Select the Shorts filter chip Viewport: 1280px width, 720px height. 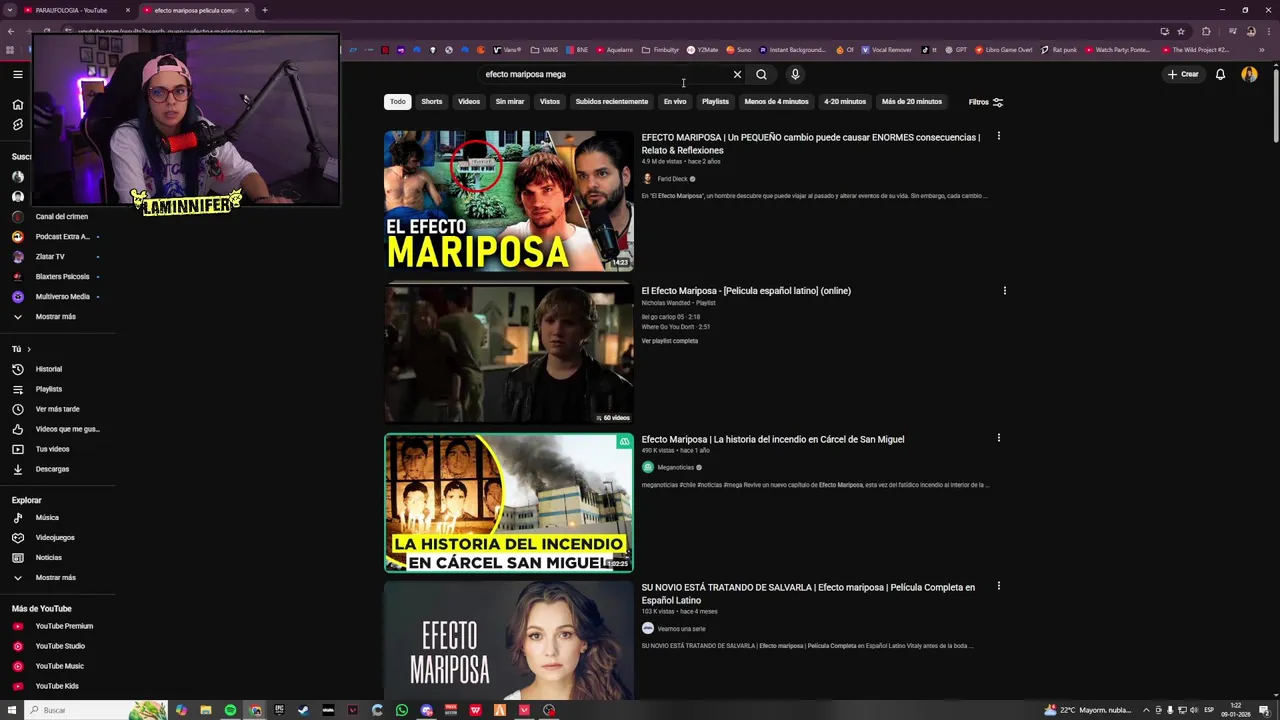(x=432, y=101)
